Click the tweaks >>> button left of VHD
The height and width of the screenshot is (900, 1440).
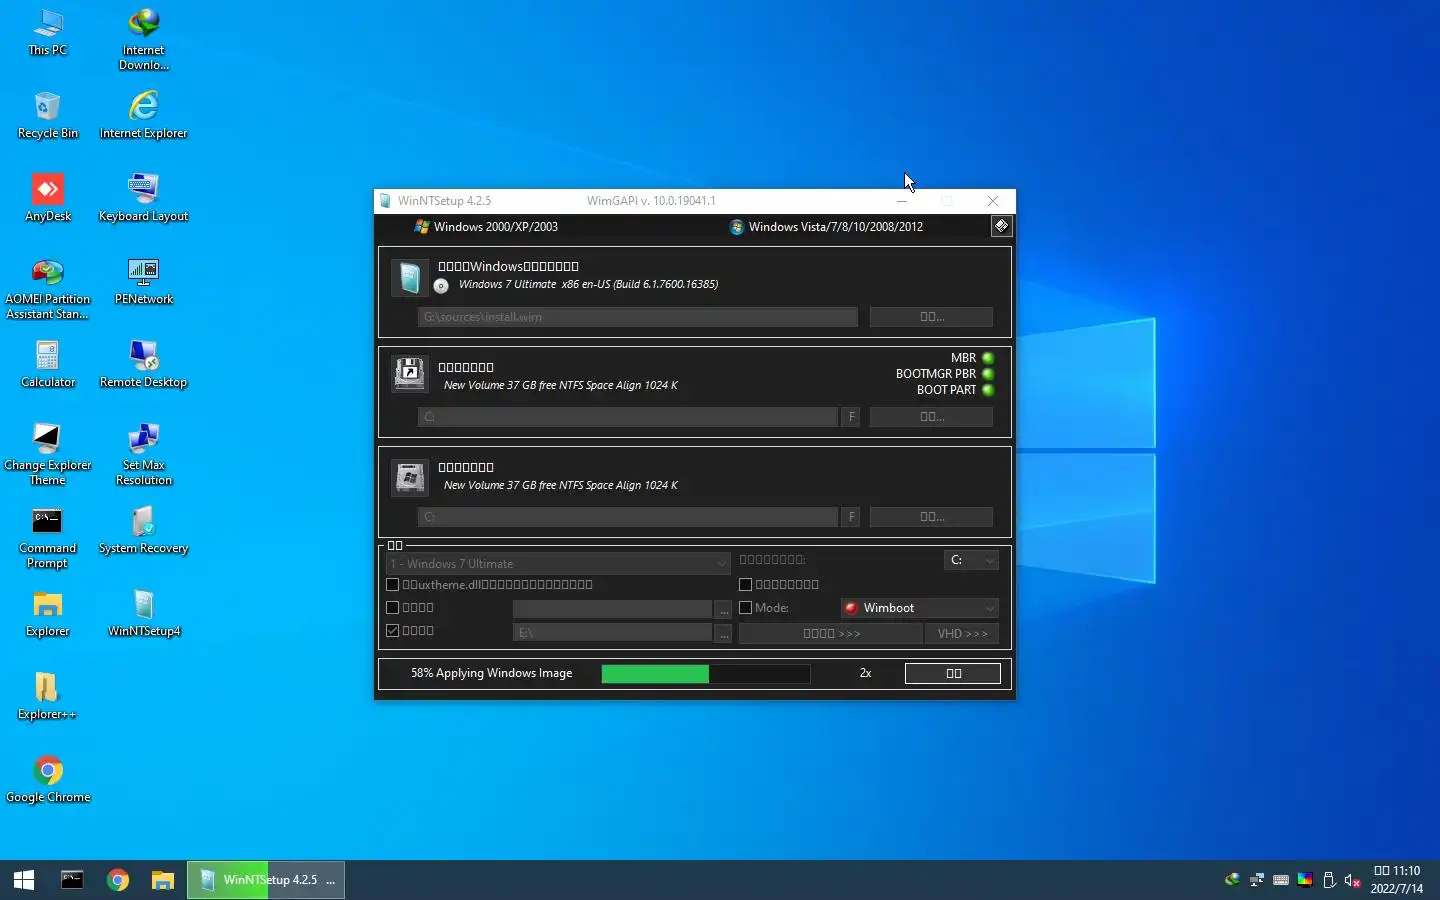coord(831,634)
